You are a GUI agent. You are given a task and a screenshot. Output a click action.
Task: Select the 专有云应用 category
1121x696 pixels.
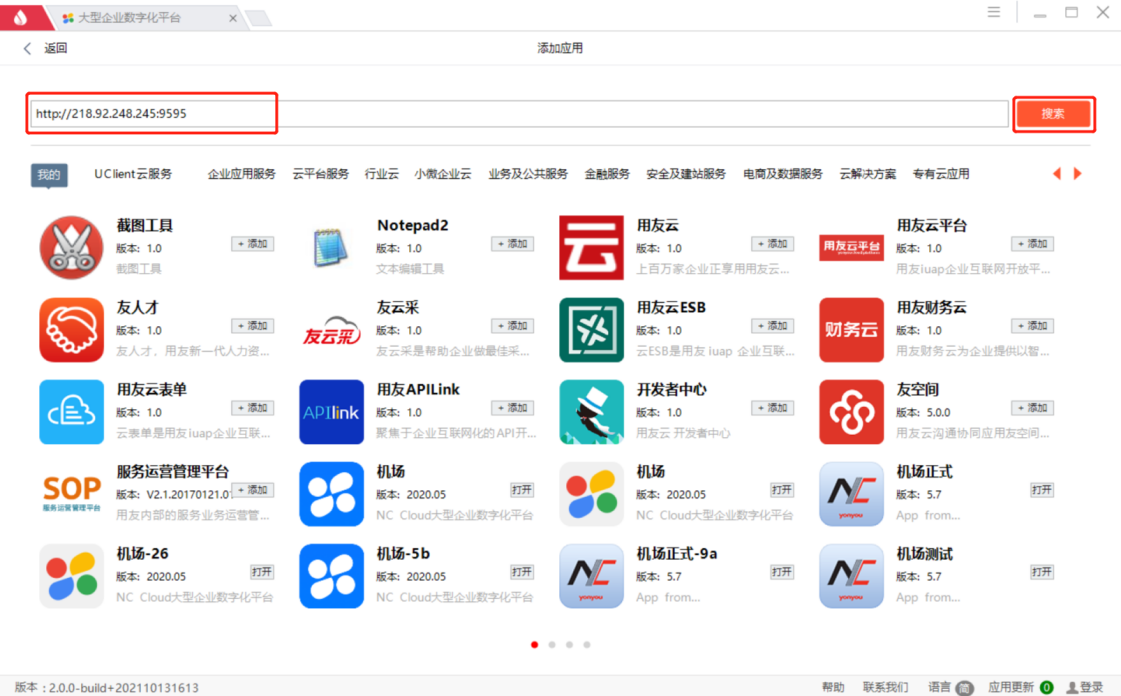coord(941,174)
